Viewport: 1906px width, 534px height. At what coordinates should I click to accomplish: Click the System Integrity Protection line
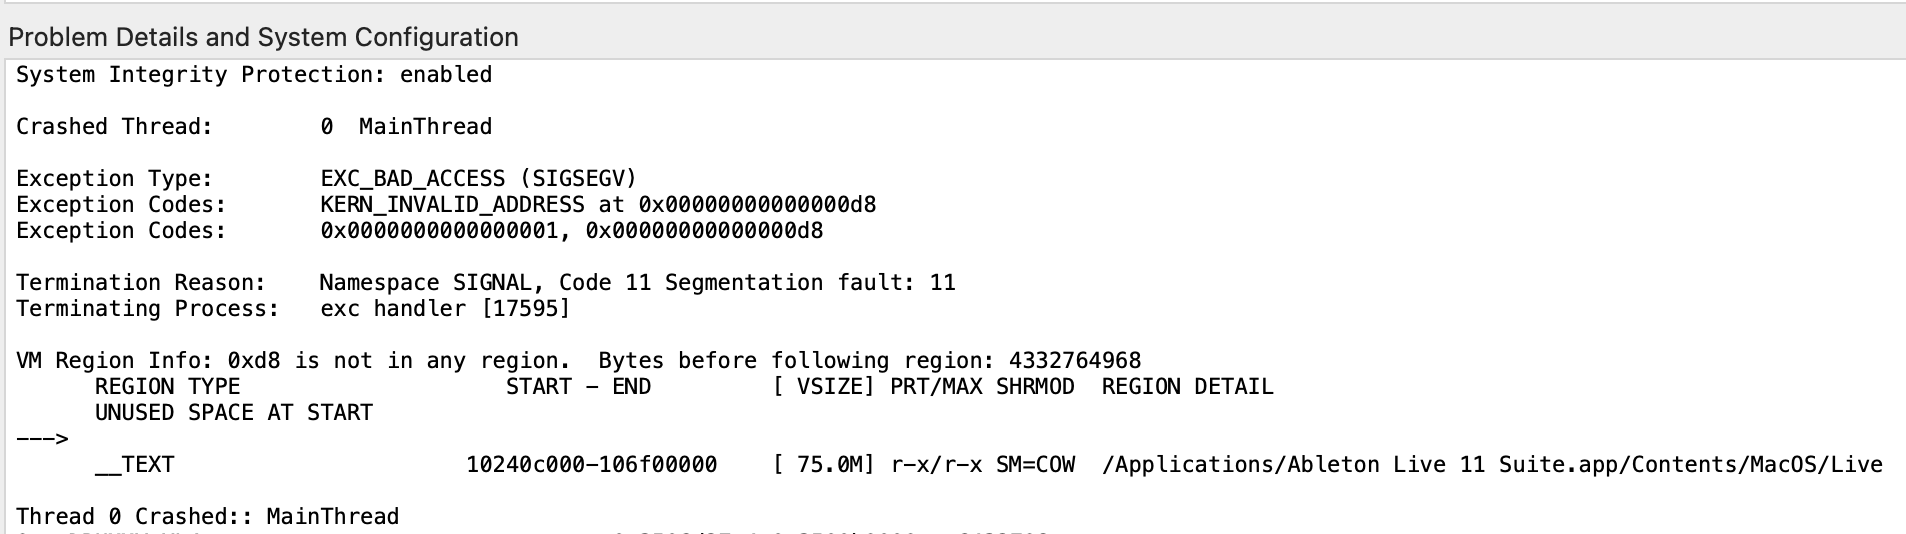254,75
